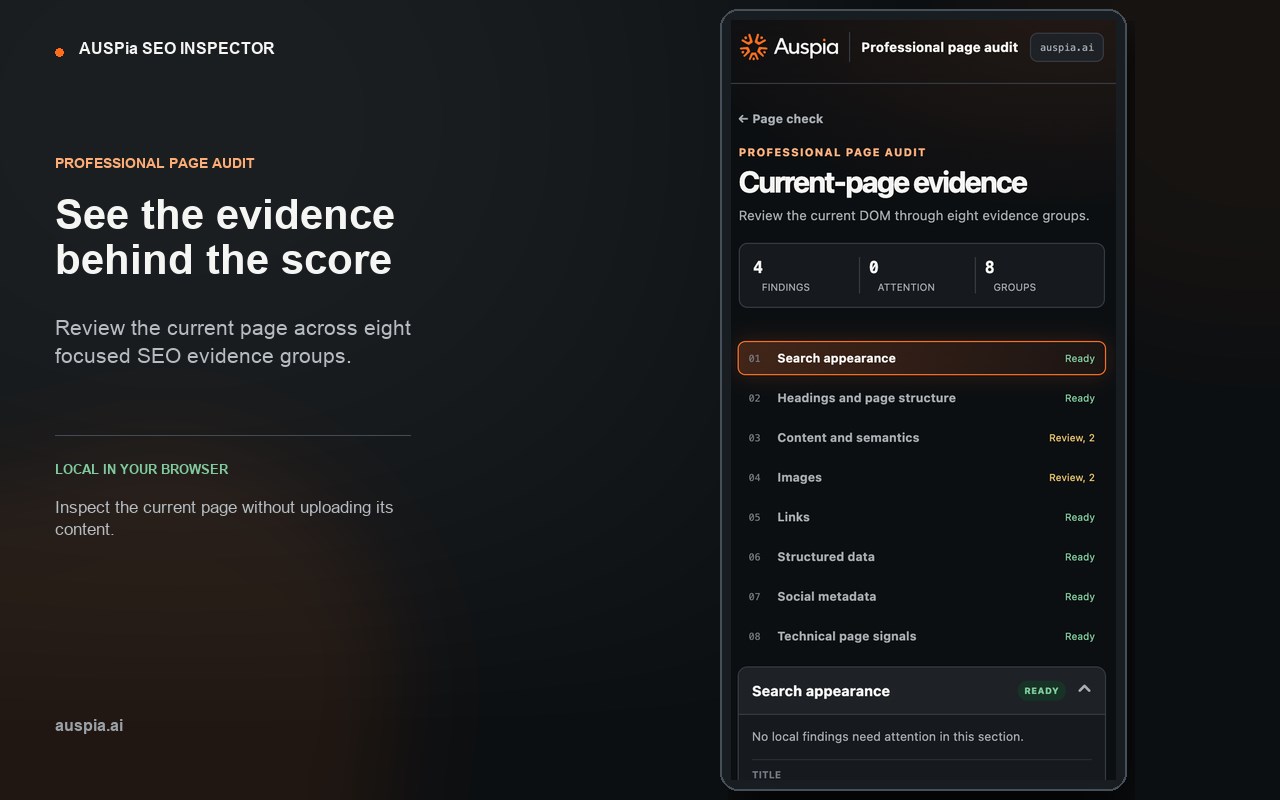Click the Page check back link
The height and width of the screenshot is (800, 1280).
pyautogui.click(x=781, y=119)
